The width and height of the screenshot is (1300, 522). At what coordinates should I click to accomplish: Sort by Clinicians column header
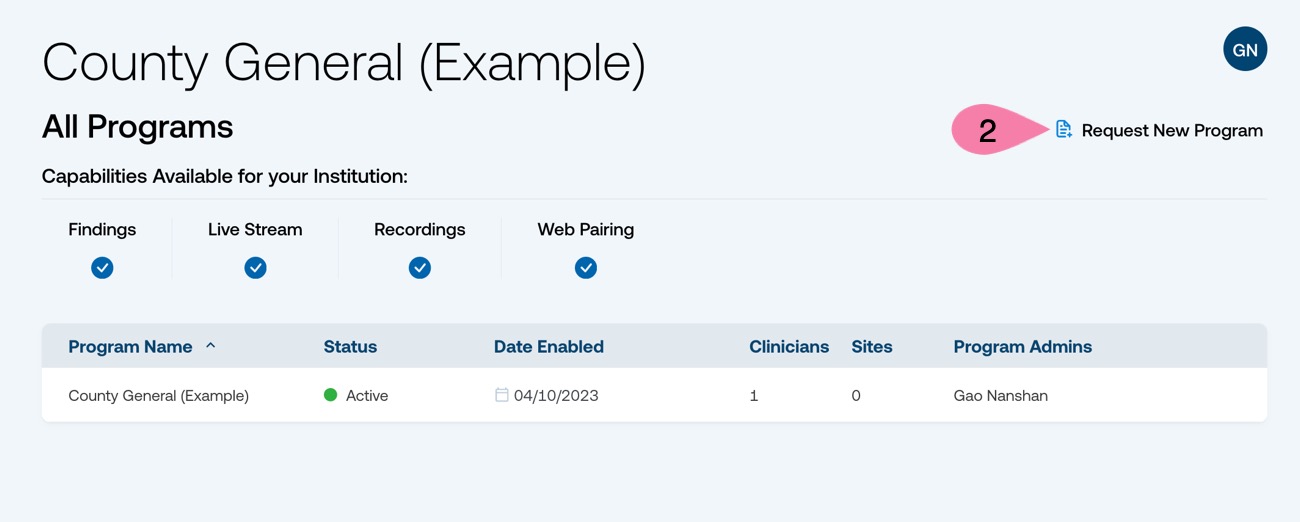789,347
